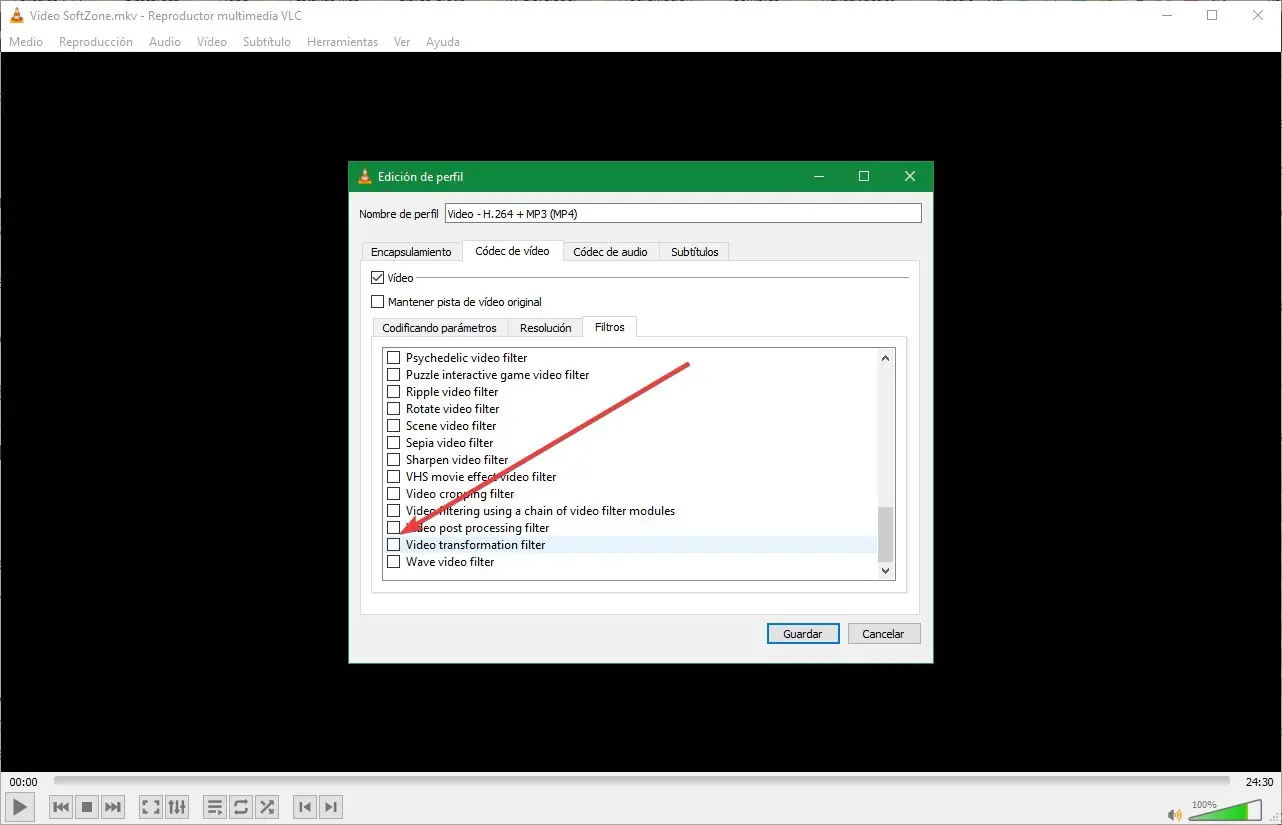Screen dimensions: 1282x825
Task: Open the Subtítulo menu
Action: 267,42
